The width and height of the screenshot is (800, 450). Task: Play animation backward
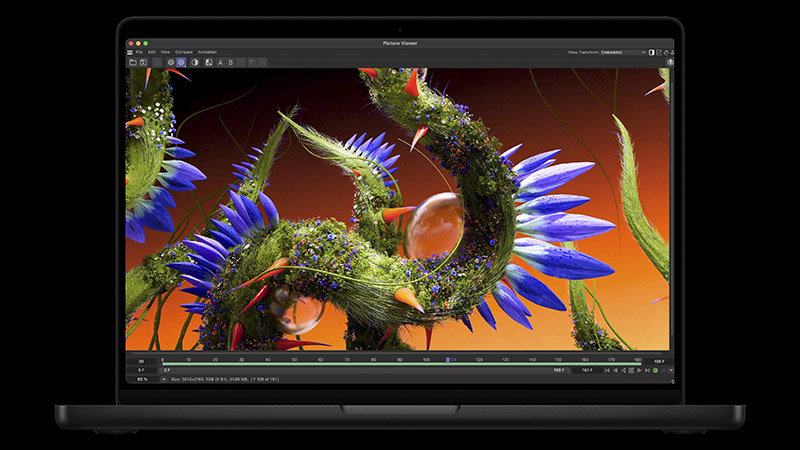coord(623,370)
